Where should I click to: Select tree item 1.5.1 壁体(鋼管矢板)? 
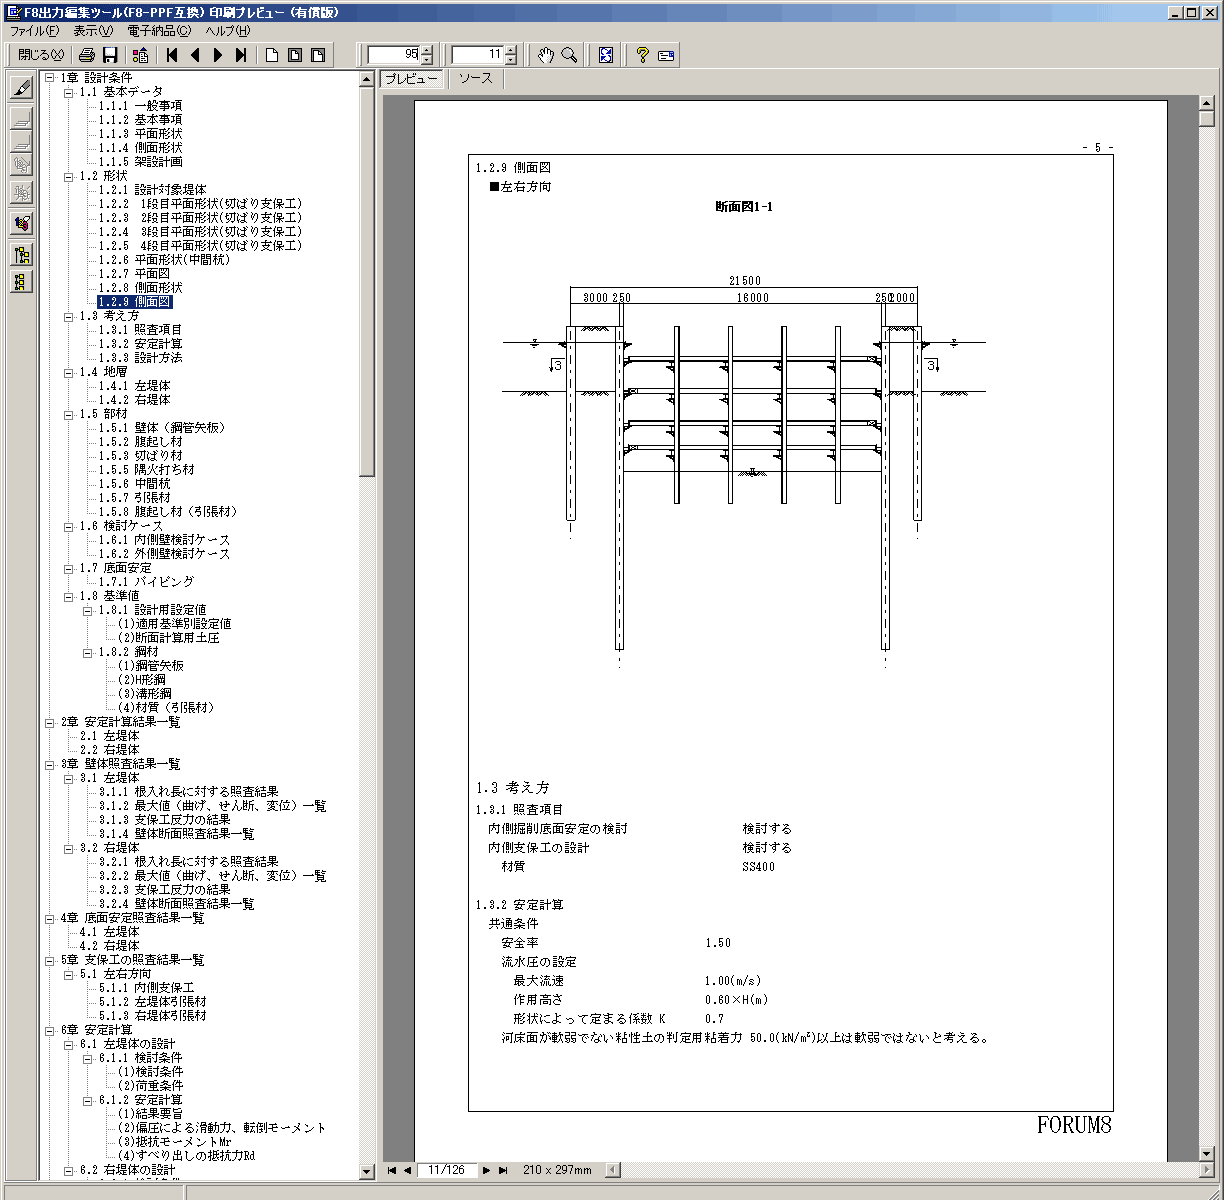(x=162, y=427)
